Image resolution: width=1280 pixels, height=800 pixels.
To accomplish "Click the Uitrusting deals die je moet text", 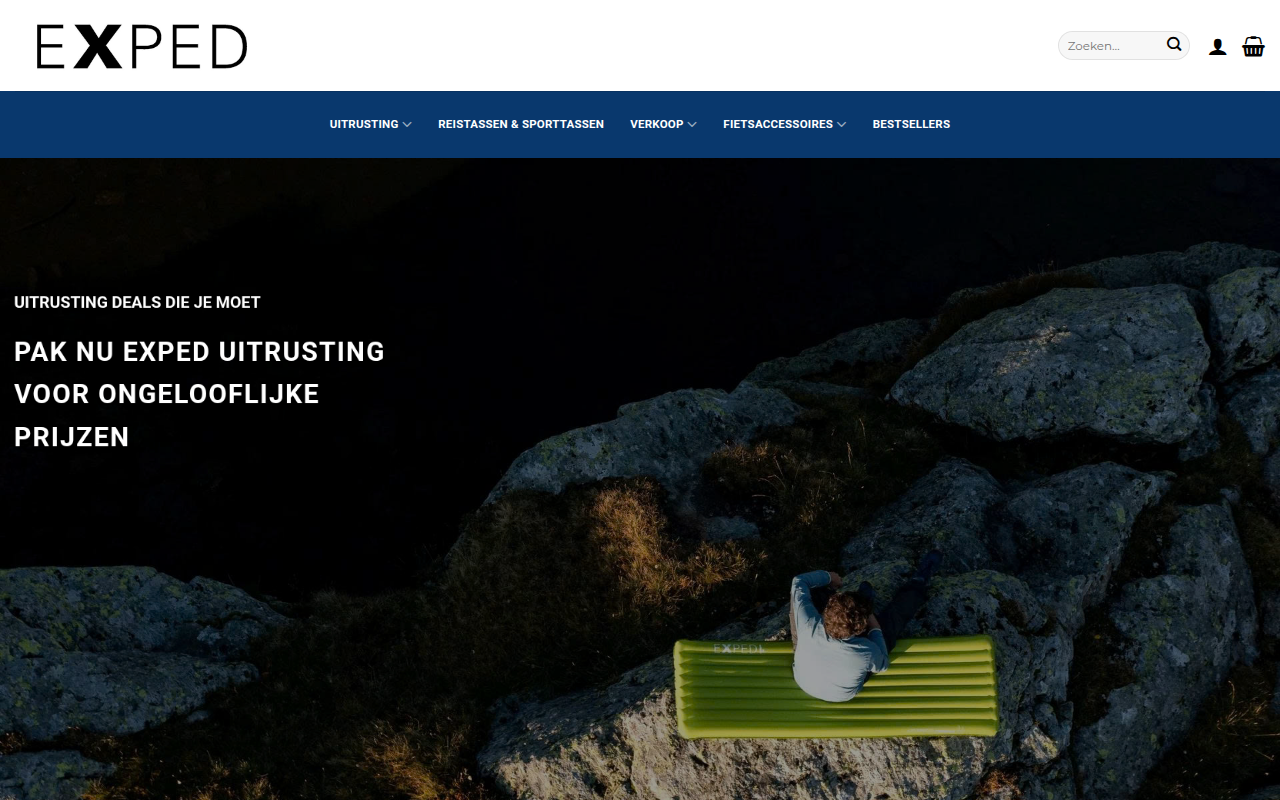I will click(137, 302).
